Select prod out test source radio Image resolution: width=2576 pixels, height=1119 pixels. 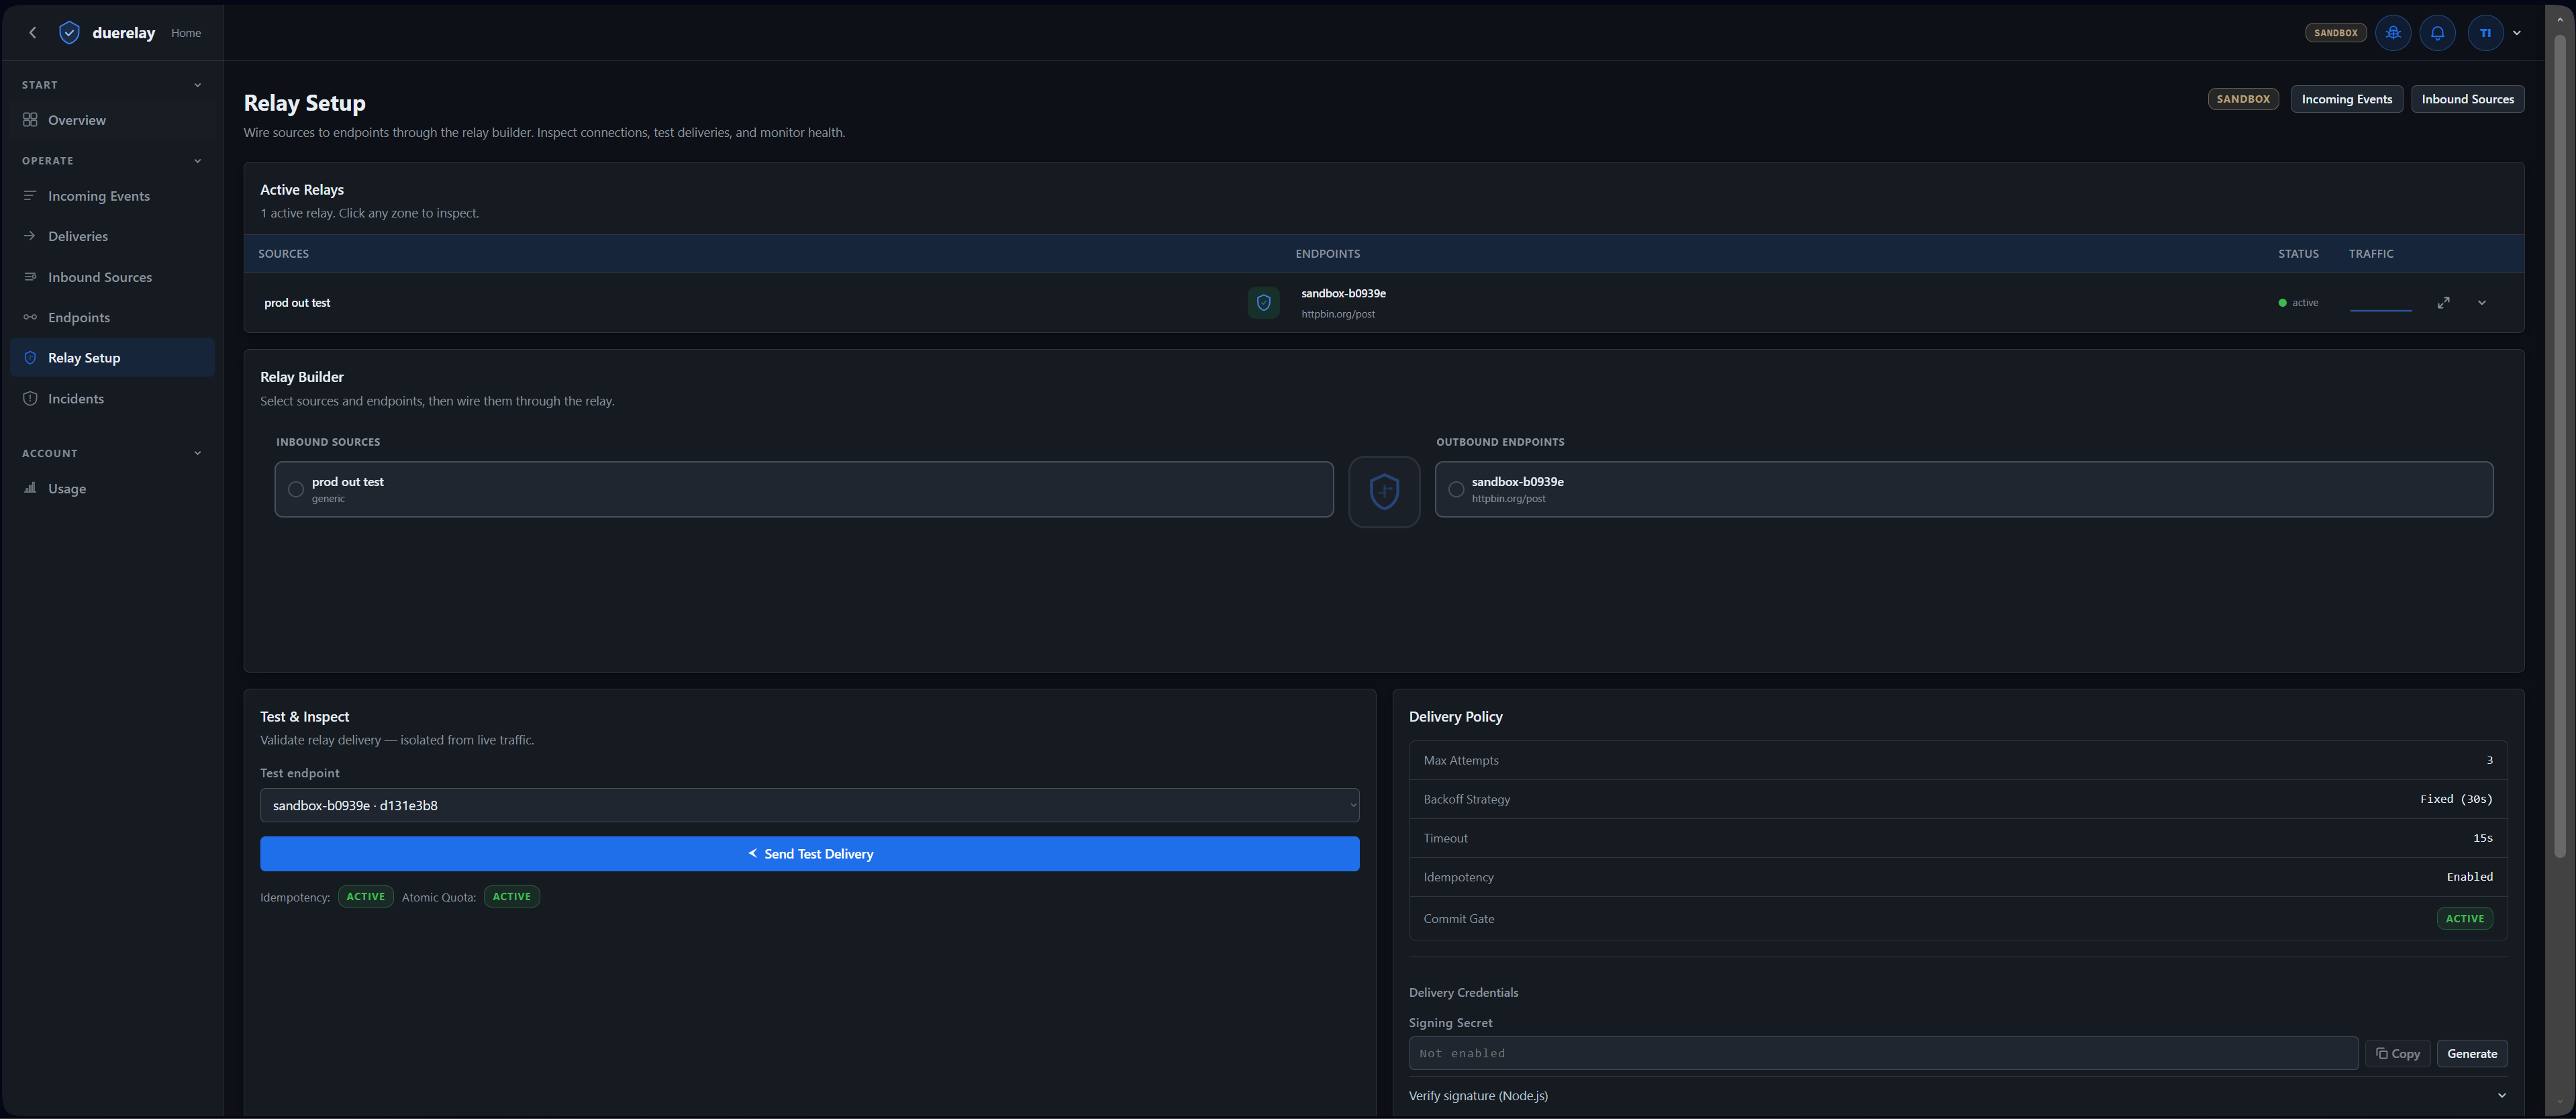point(296,489)
